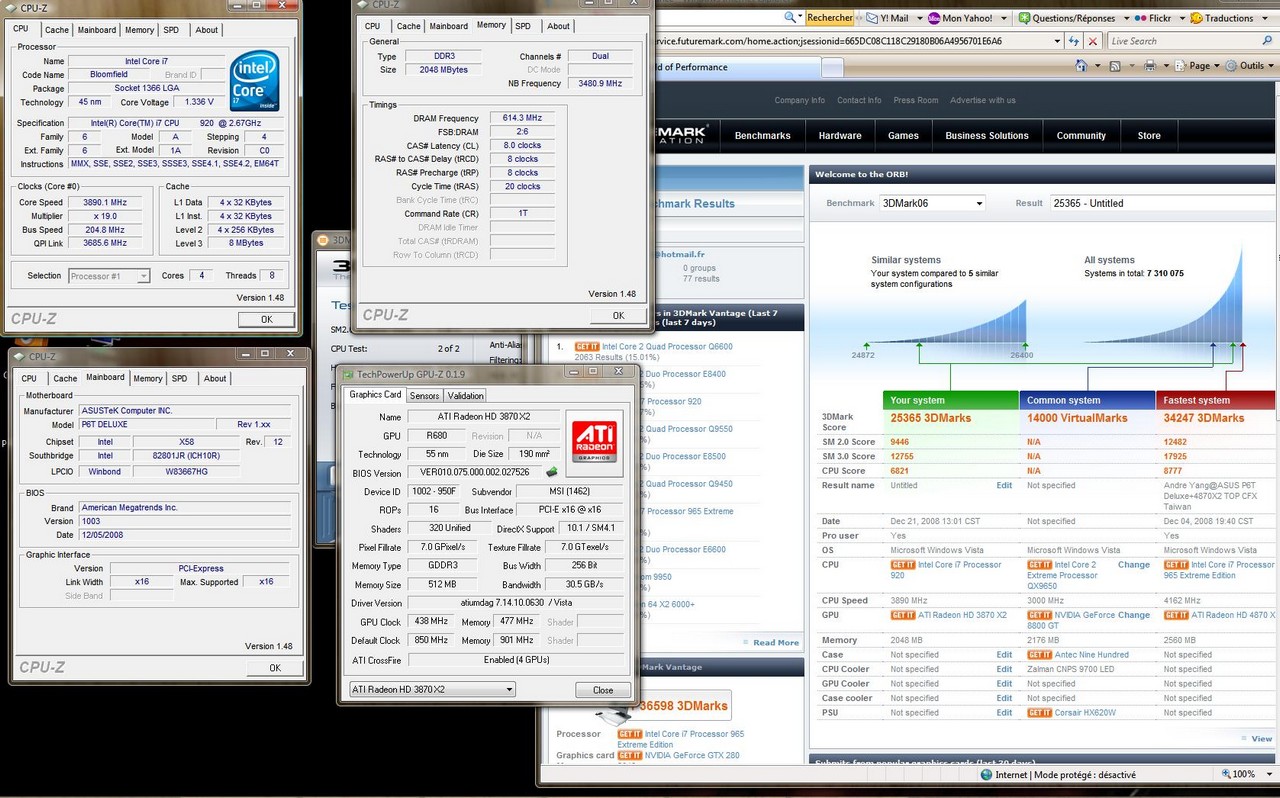This screenshot has width=1280, height=798.
Task: Expand the Print button dropdown arrow
Action: pyautogui.click(x=1164, y=65)
